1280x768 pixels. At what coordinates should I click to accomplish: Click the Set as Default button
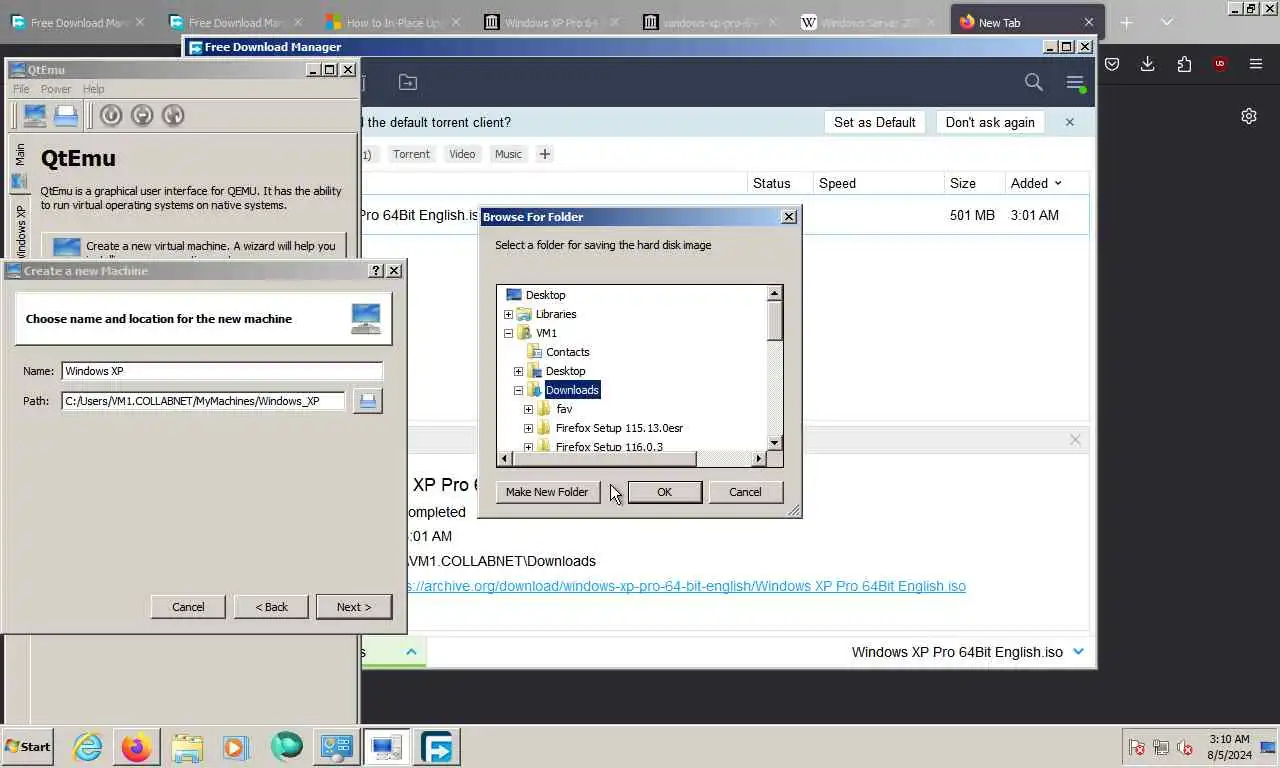click(875, 122)
